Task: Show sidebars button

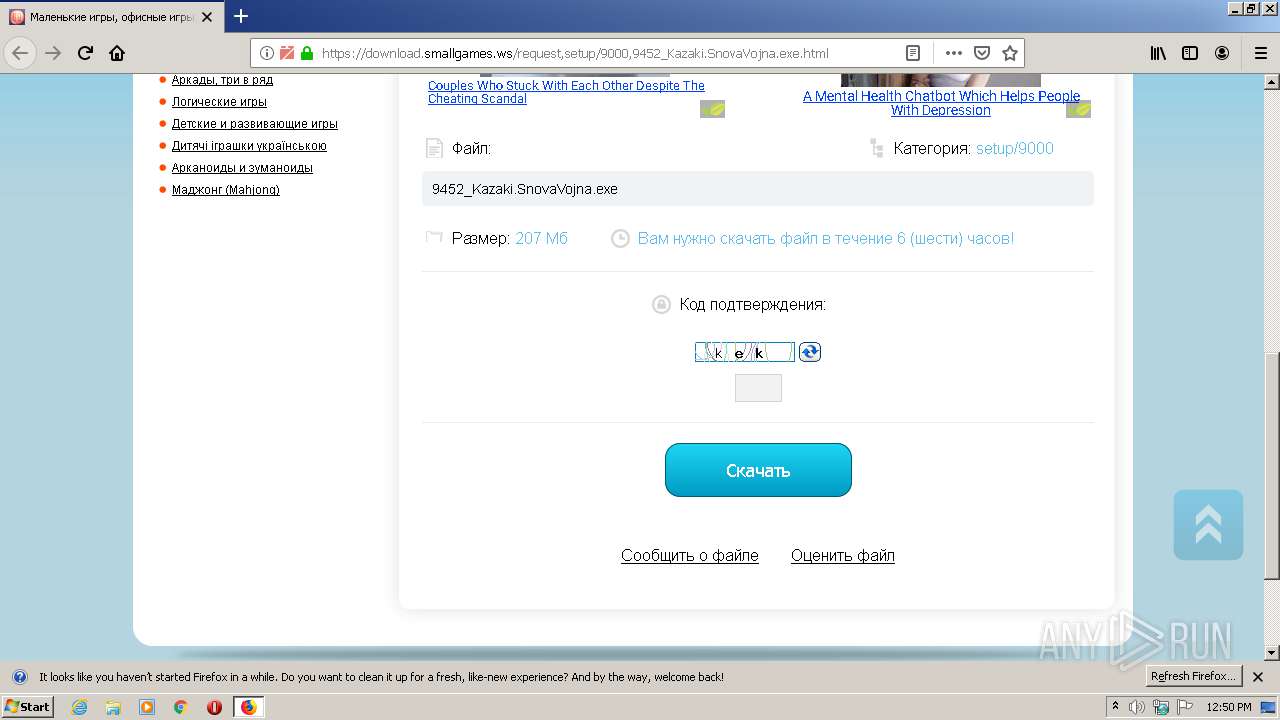Action: [x=1190, y=53]
